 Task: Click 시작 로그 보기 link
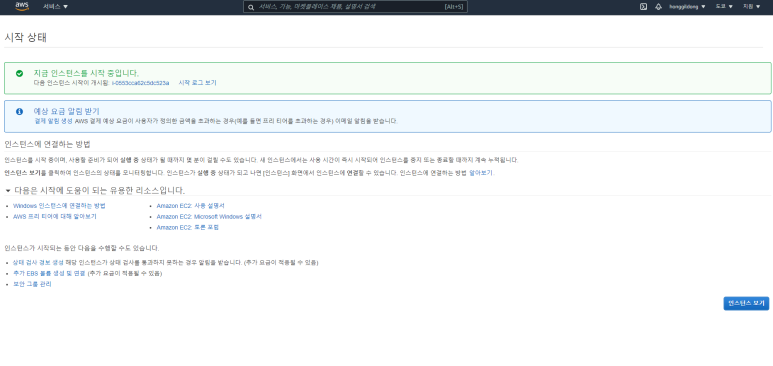point(197,83)
